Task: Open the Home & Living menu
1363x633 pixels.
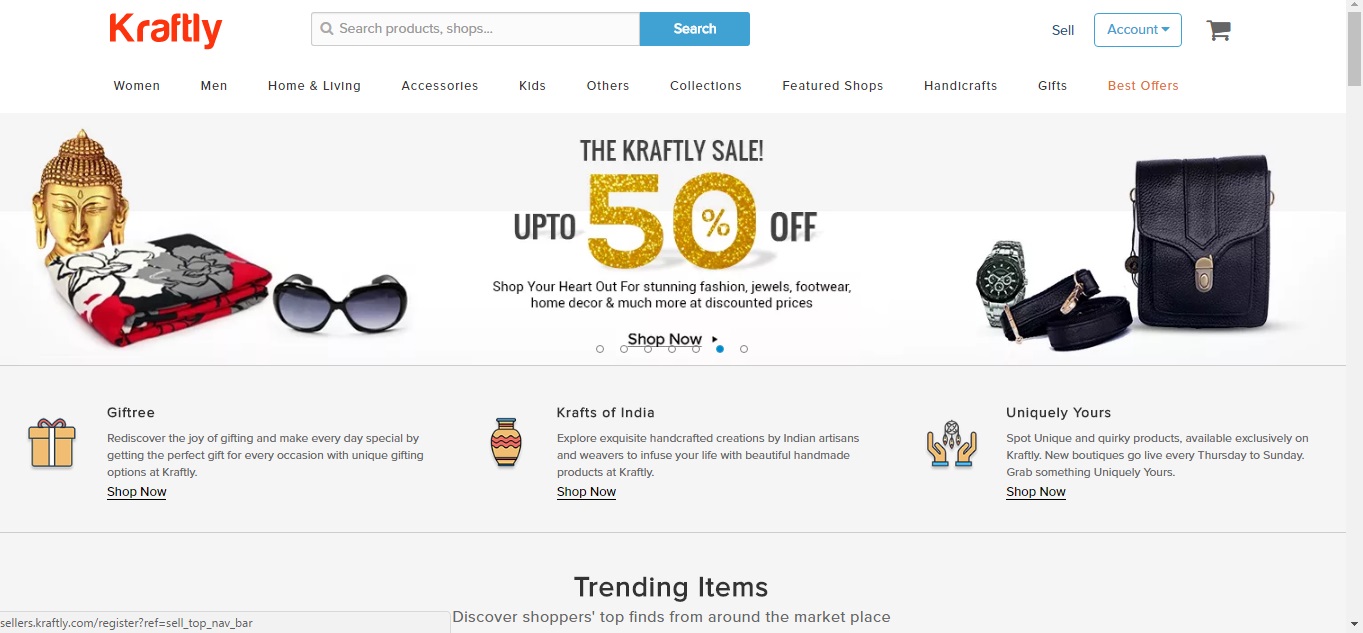Action: pos(314,86)
